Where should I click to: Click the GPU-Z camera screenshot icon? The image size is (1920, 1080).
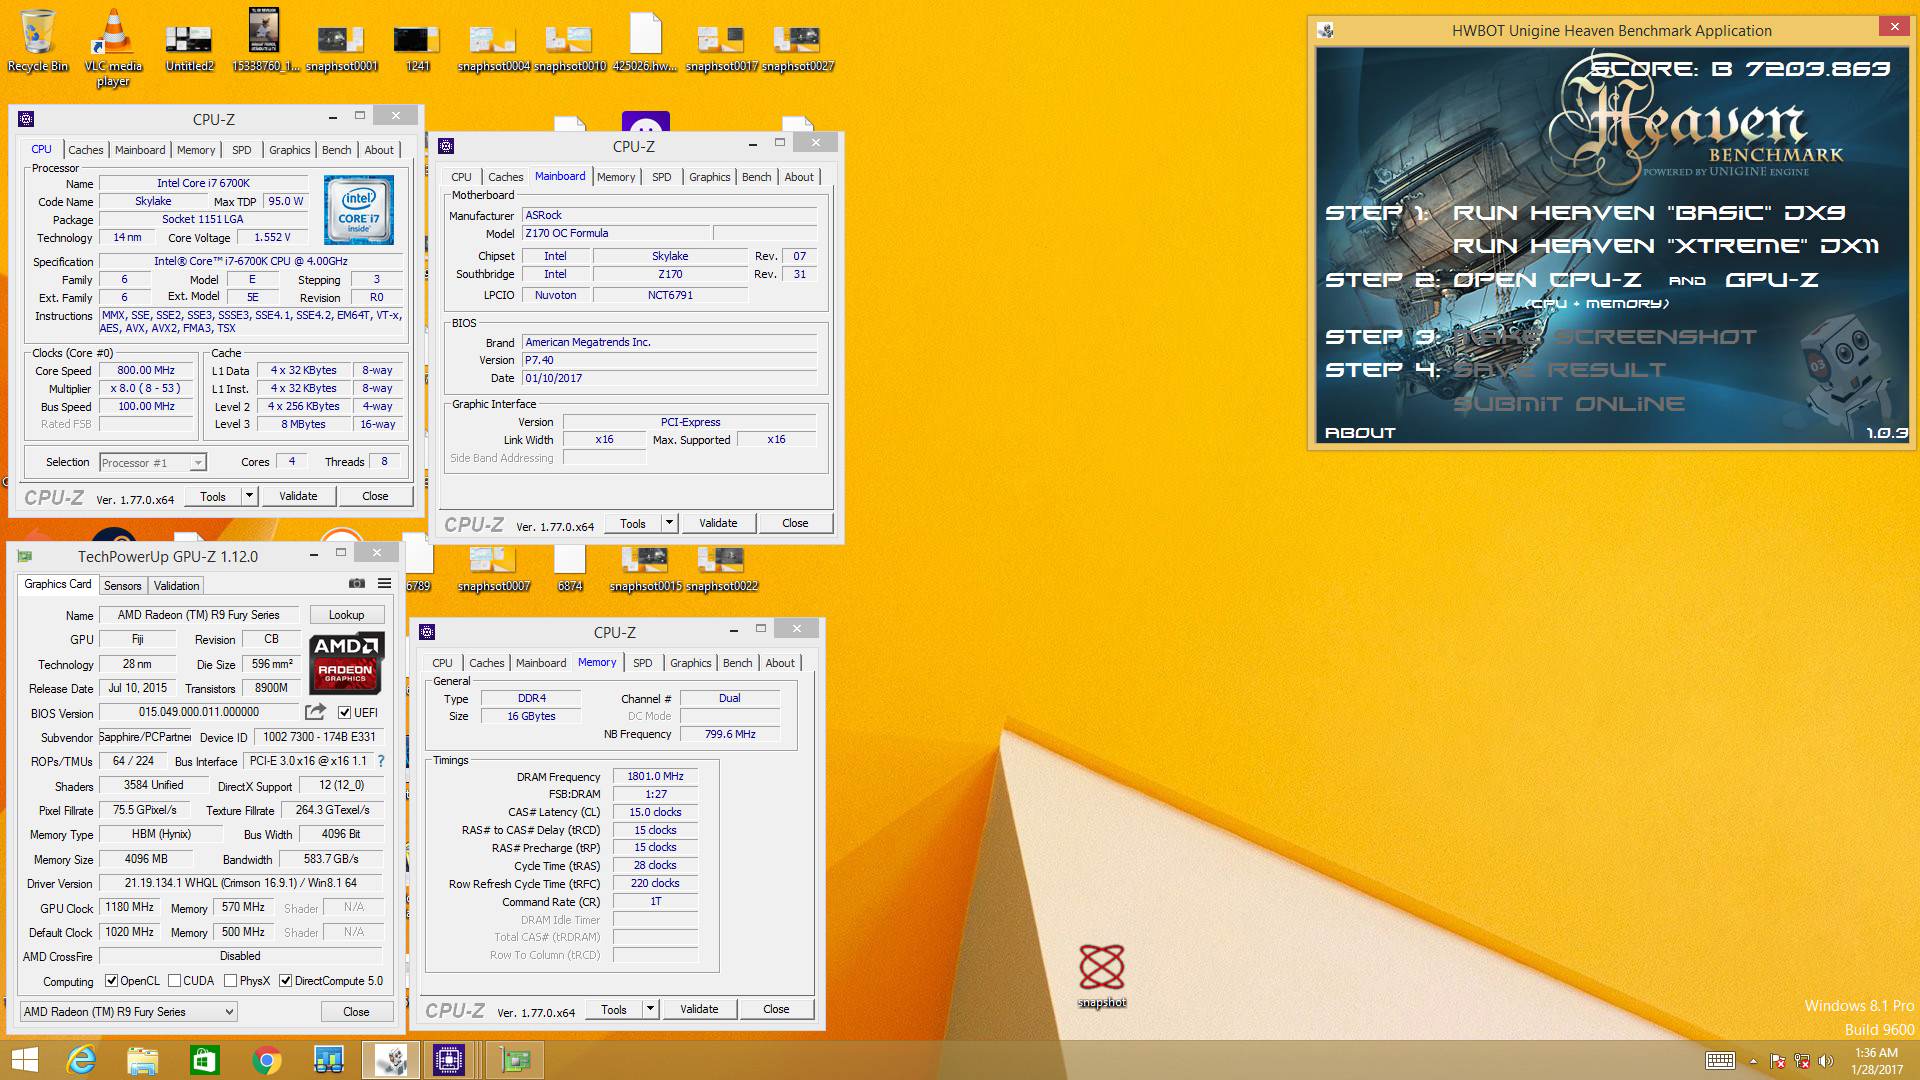357,583
